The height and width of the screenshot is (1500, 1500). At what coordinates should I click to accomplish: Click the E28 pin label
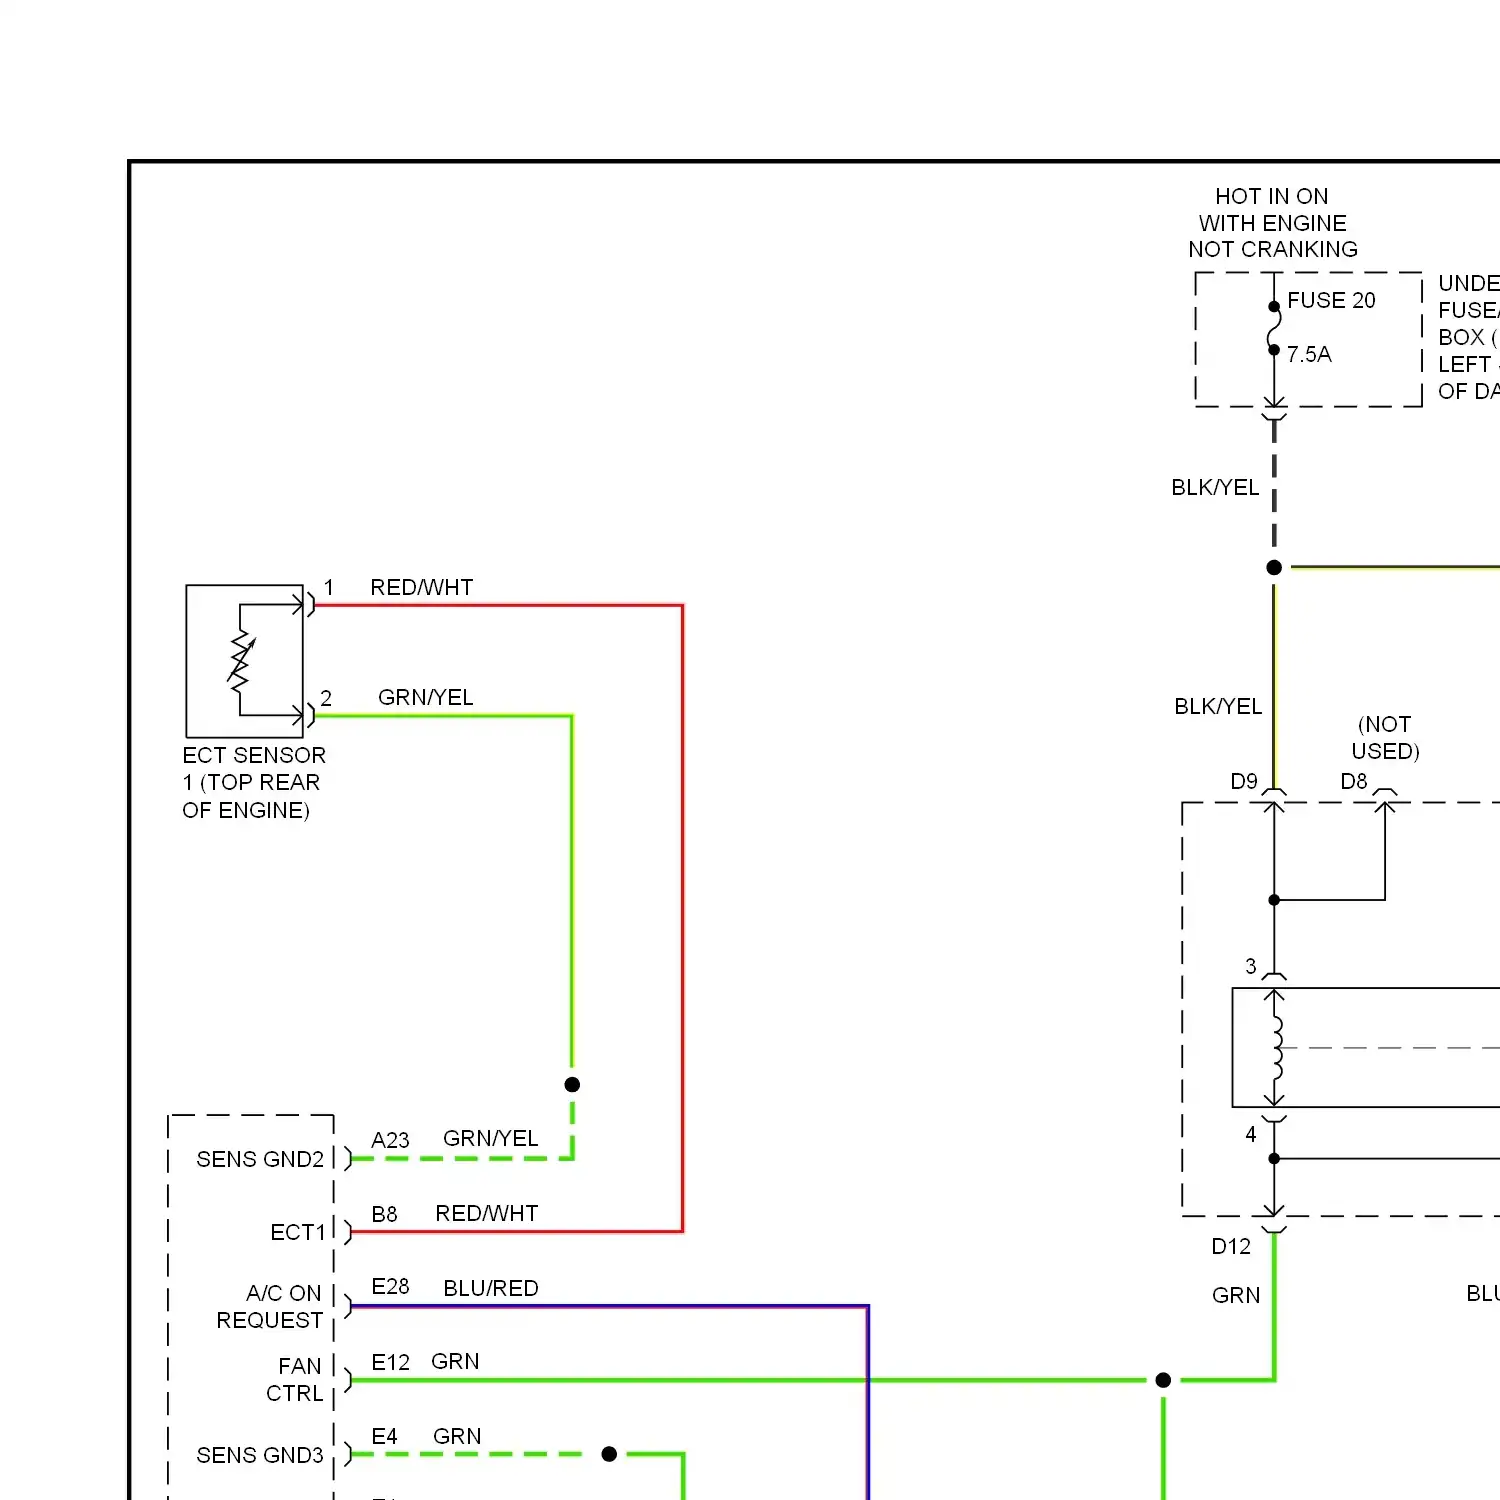390,1286
